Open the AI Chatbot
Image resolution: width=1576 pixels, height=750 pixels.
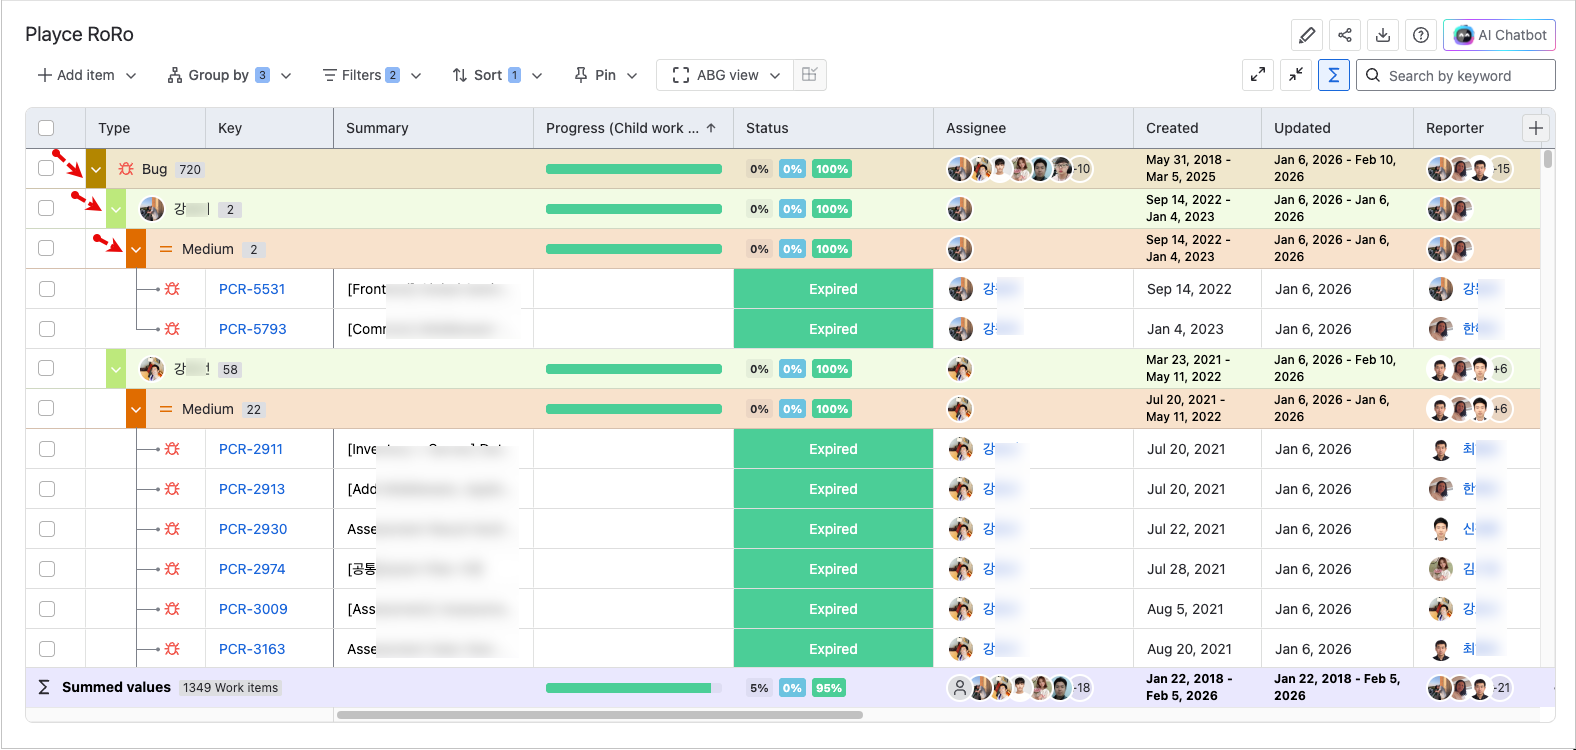pyautogui.click(x=1499, y=35)
